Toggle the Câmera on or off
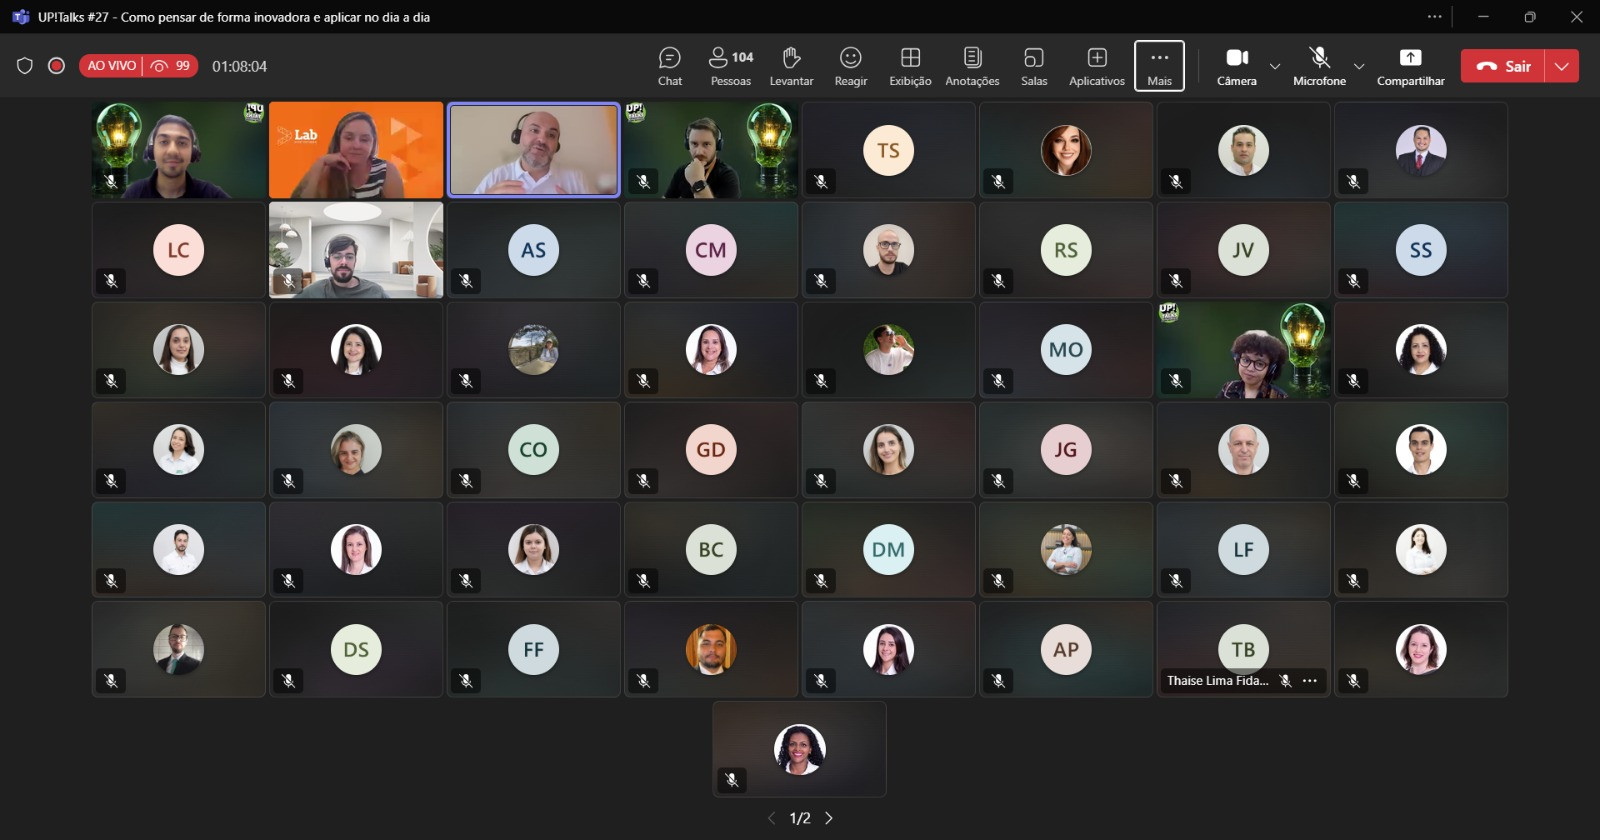Screen dimensions: 1600x840 point(1236,66)
